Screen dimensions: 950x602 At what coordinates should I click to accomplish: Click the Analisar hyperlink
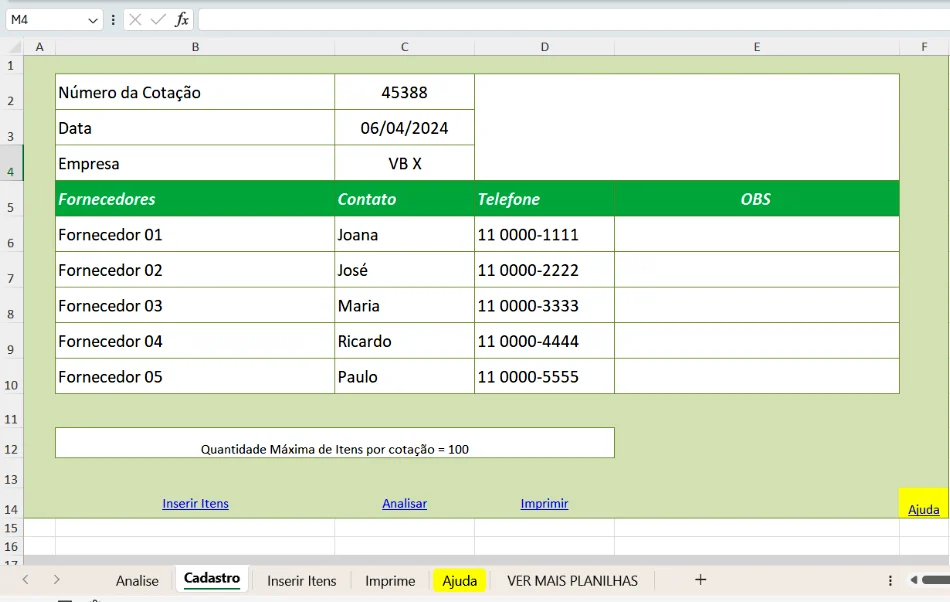[x=405, y=503]
